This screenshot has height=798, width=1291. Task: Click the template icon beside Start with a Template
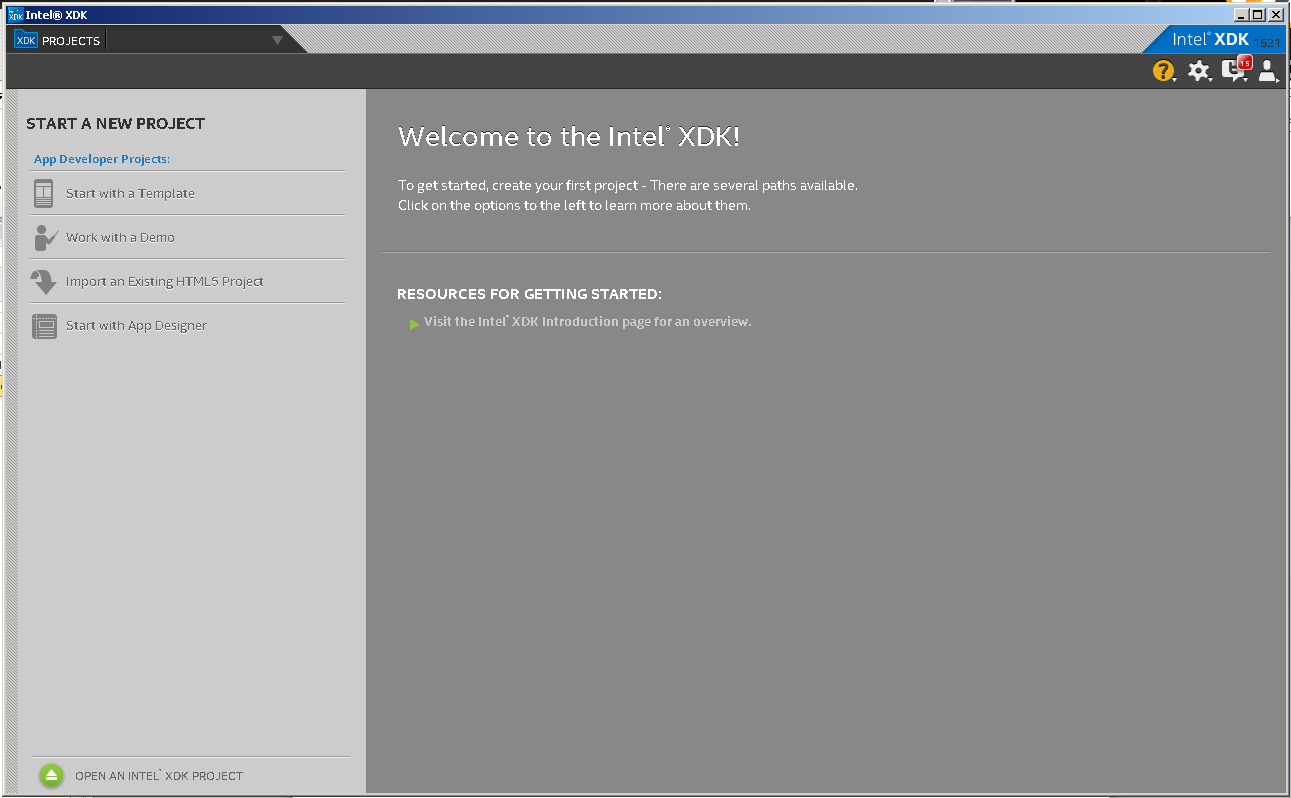[x=43, y=193]
